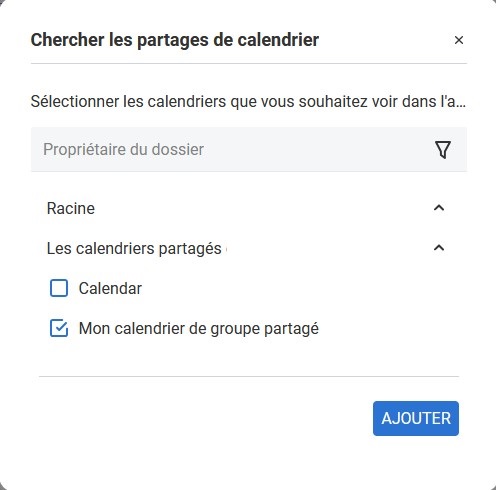Click the up arrow beside Racine
The image size is (496, 490).
coord(439,208)
